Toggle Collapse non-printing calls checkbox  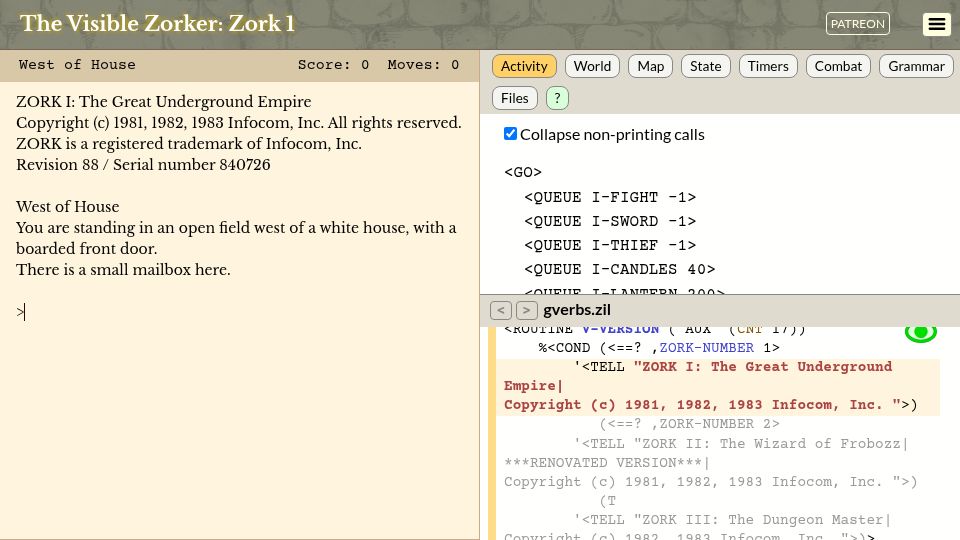pyautogui.click(x=510, y=134)
